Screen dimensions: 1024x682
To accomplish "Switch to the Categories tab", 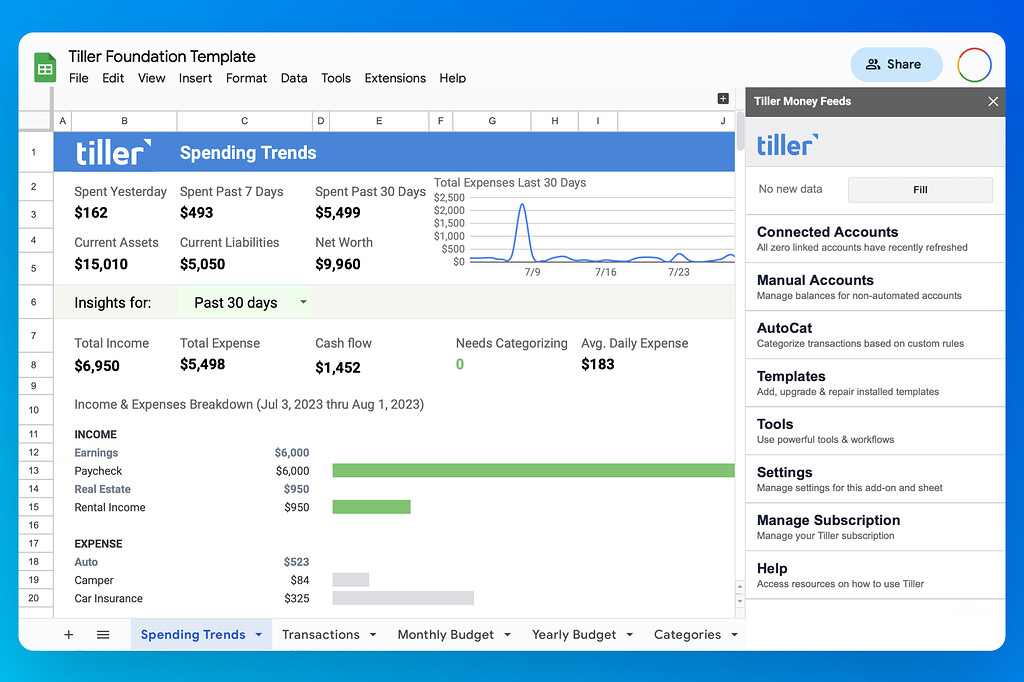I will click(x=688, y=634).
